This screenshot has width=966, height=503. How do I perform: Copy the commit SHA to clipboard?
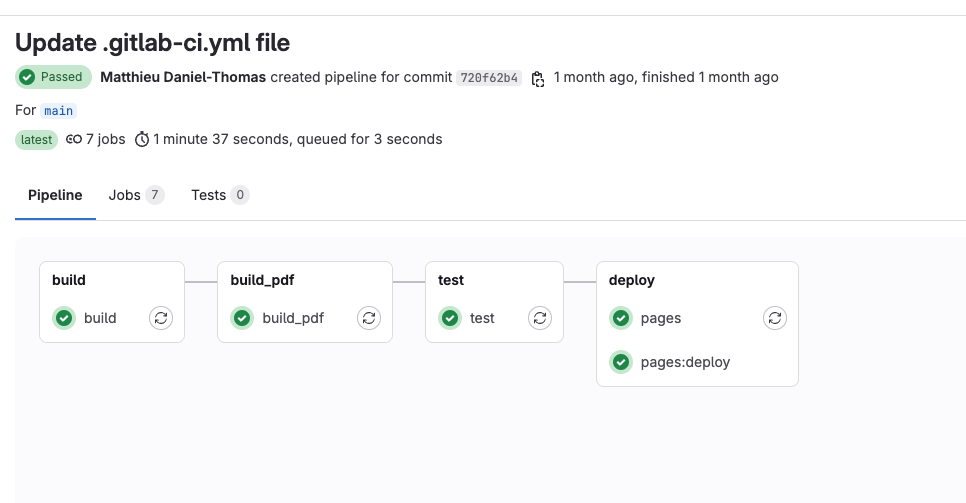click(x=538, y=78)
